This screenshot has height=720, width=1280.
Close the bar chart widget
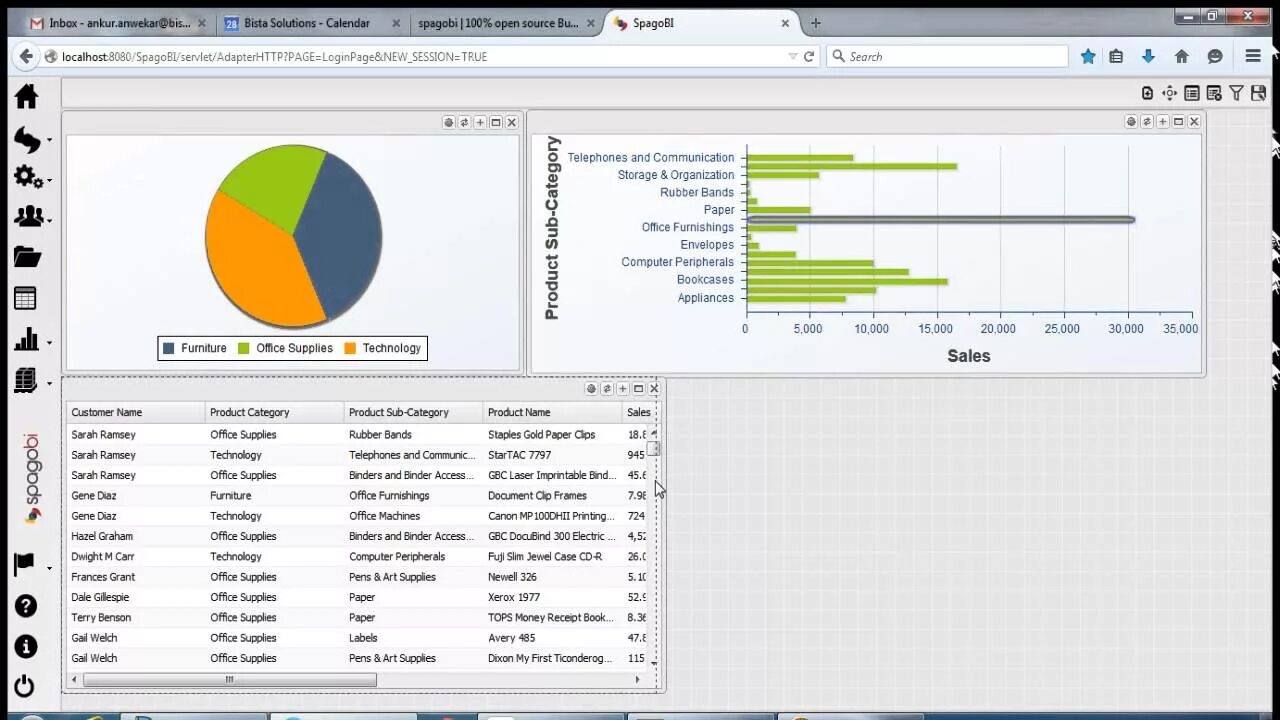click(x=1194, y=122)
